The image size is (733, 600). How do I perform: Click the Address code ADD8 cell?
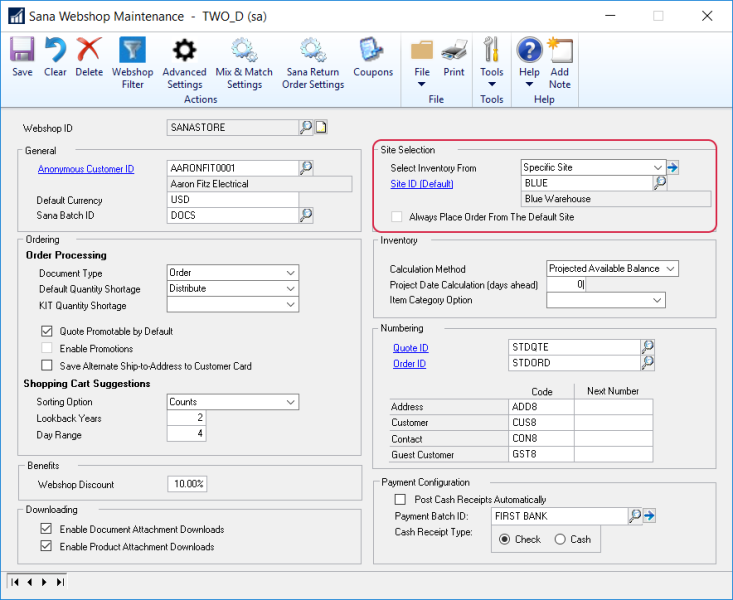(541, 406)
